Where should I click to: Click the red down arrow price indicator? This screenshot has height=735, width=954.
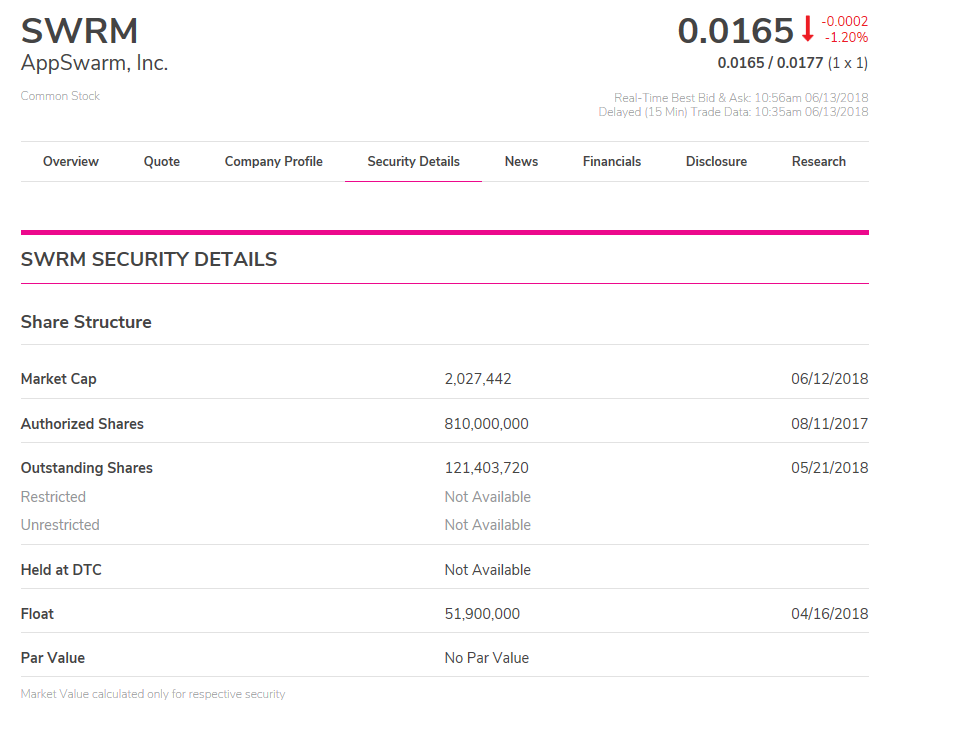coord(807,29)
